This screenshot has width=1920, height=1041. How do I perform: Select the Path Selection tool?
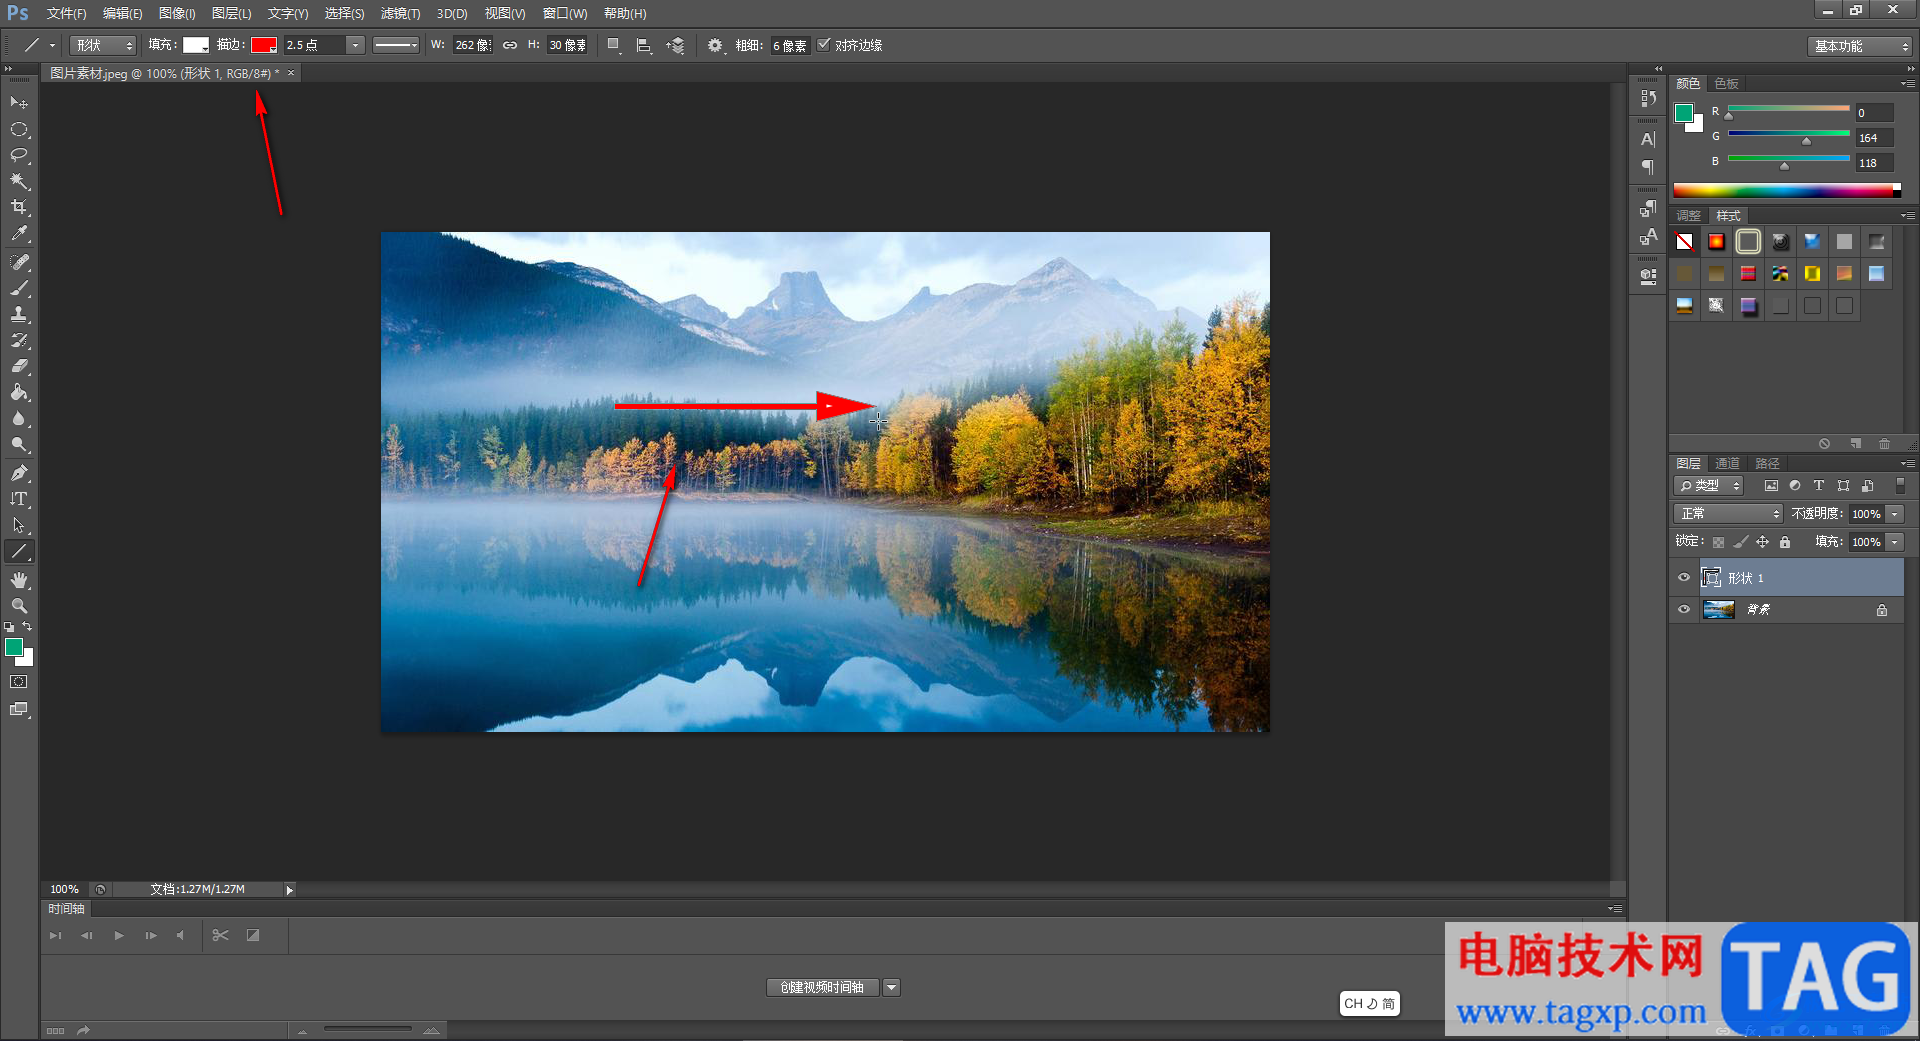(19, 525)
